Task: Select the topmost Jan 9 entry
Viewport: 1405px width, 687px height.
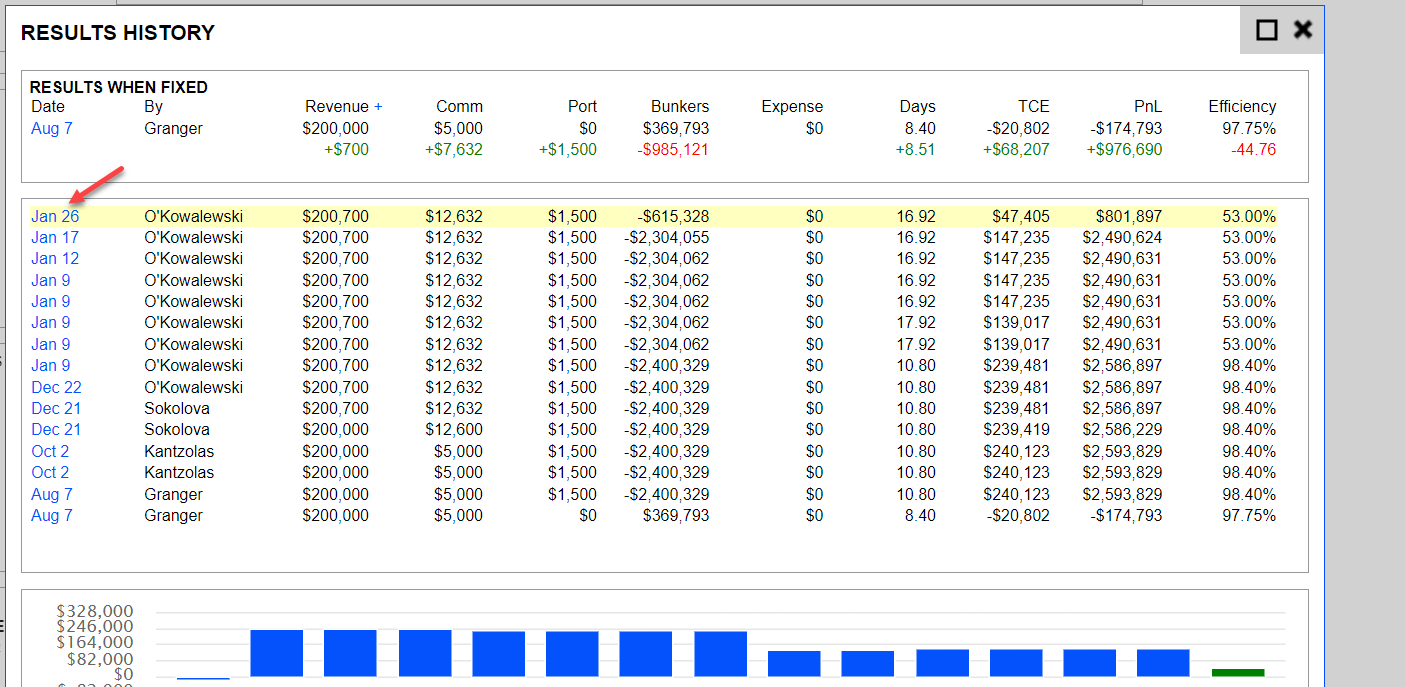Action: [51, 280]
